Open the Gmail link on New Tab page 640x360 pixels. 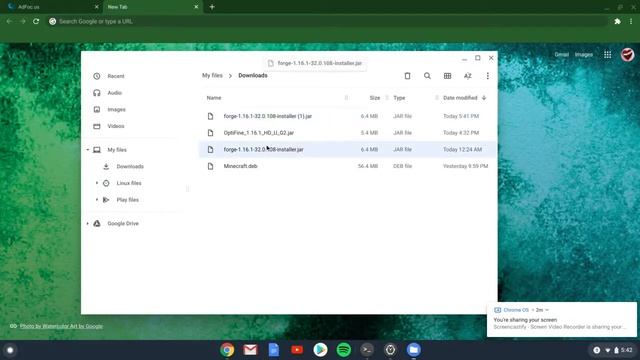click(562, 55)
